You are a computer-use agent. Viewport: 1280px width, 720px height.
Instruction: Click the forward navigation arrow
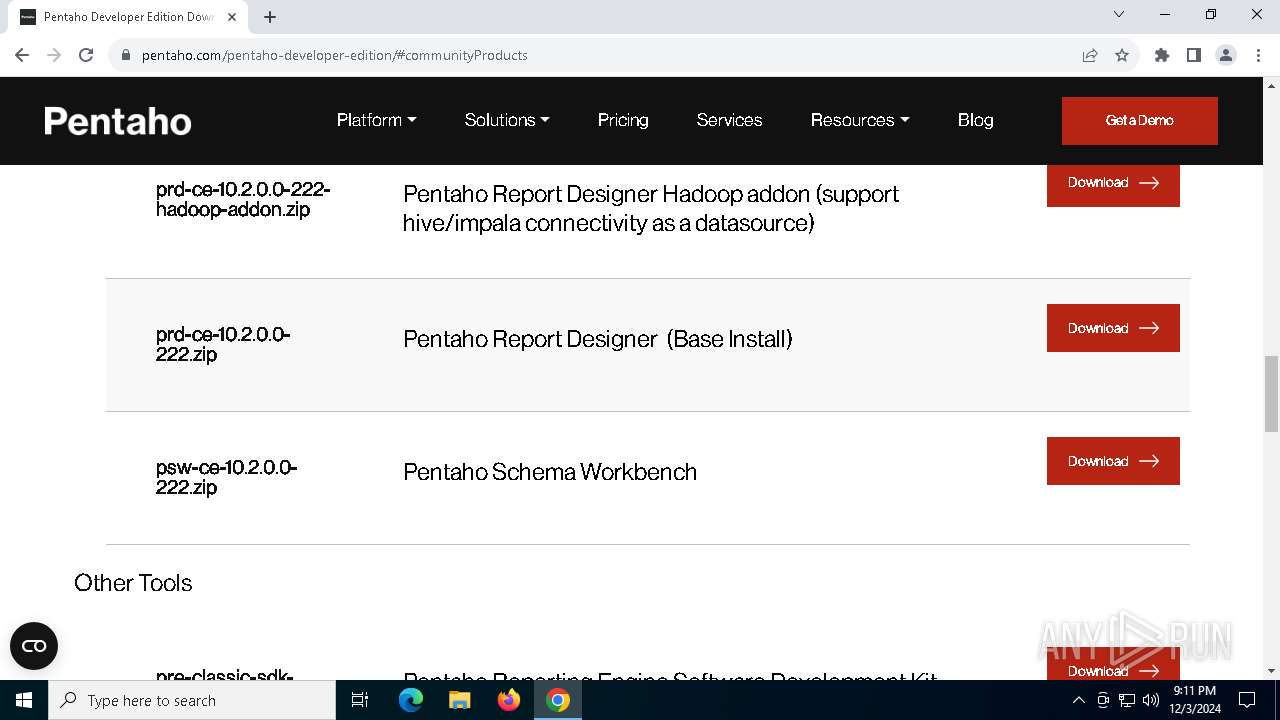[x=54, y=55]
